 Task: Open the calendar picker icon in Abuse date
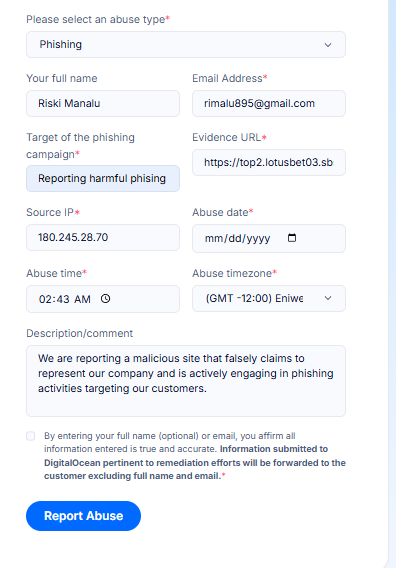click(292, 238)
